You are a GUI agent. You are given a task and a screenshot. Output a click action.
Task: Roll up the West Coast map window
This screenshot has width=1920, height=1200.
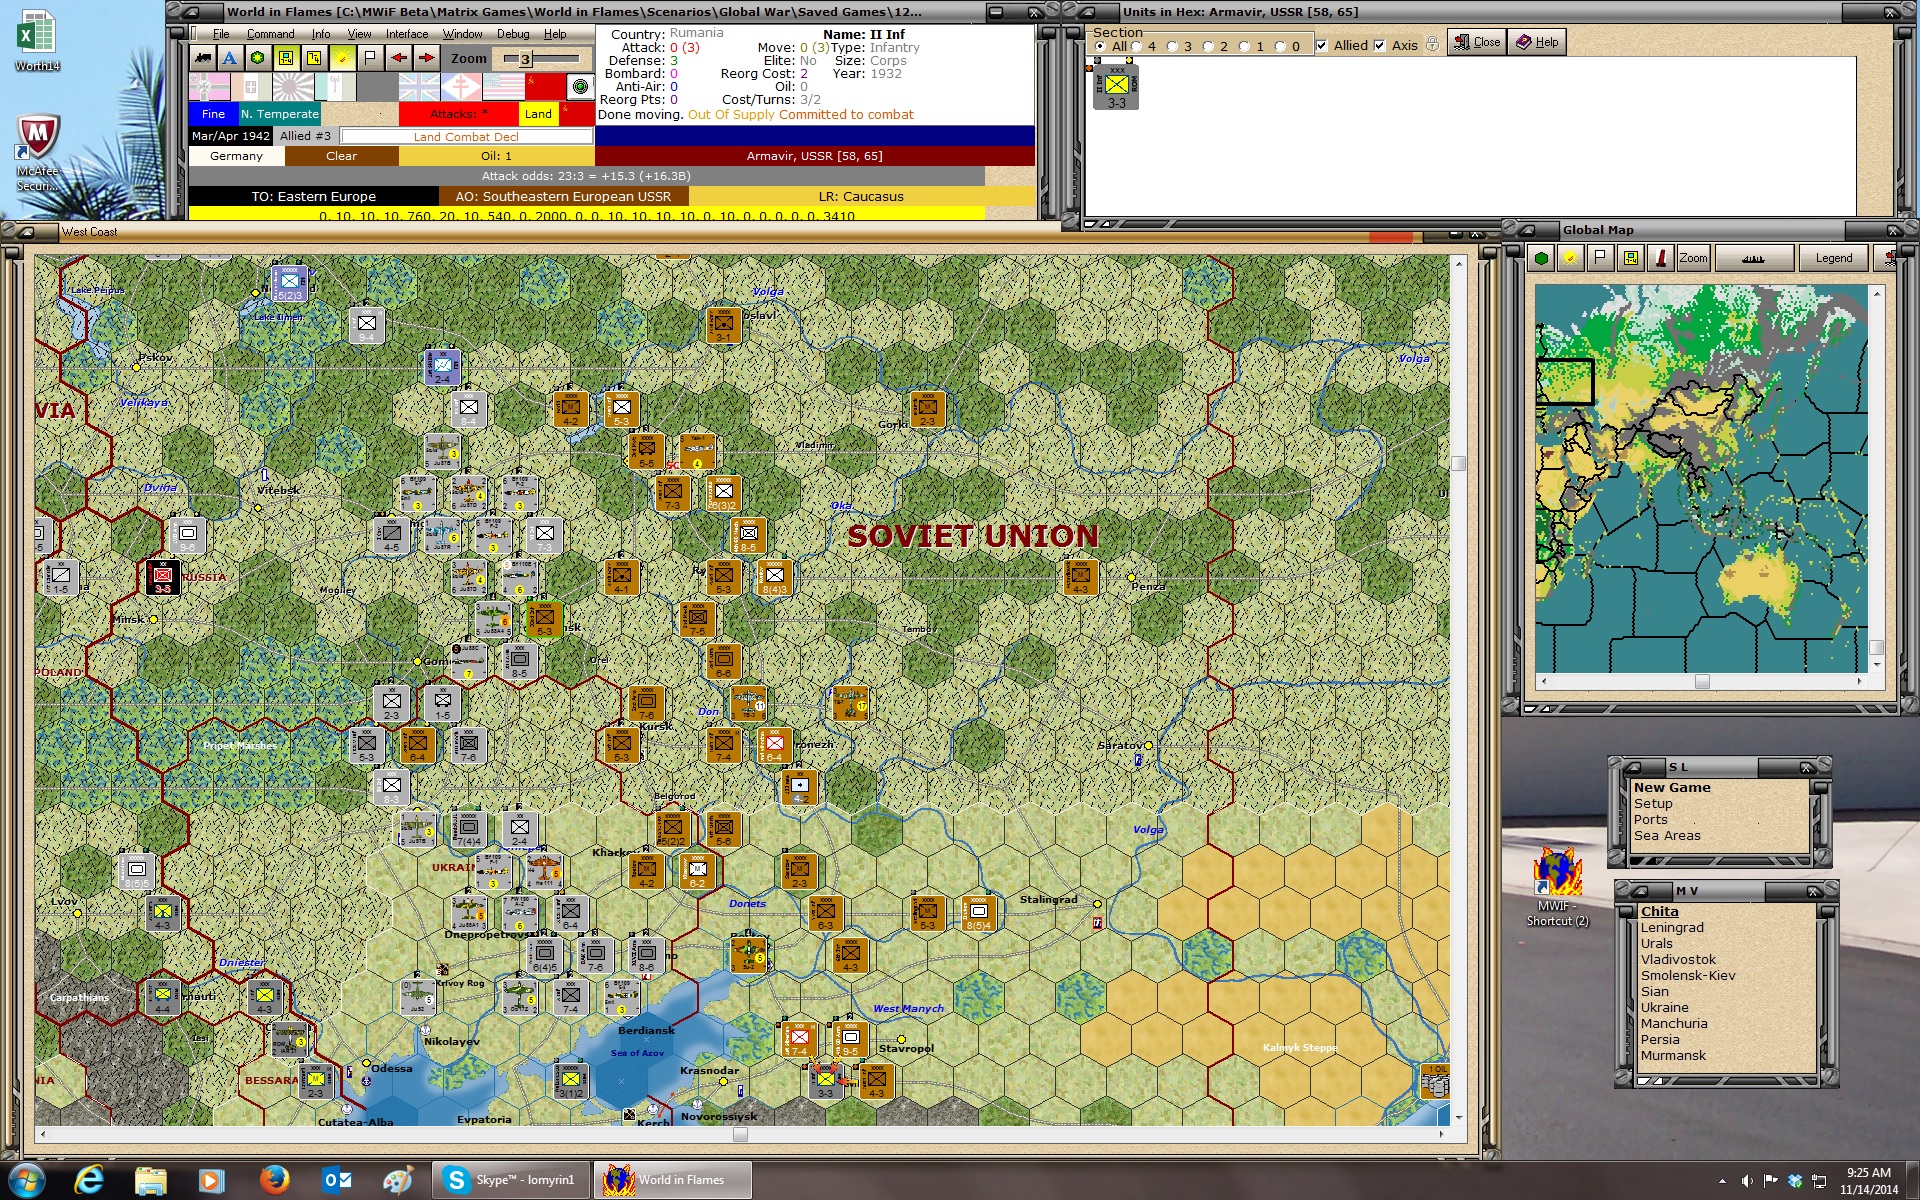click(x=26, y=232)
